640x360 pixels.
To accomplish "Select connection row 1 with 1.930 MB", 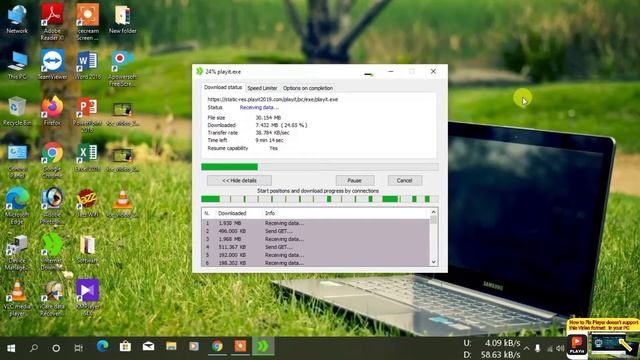I will 316,223.
